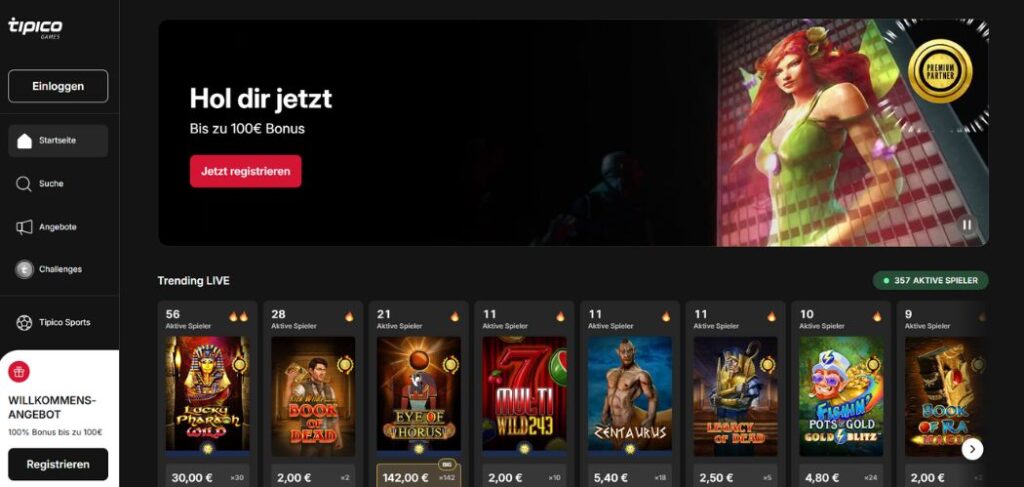
Task: Open the Book of Dead game
Action: click(x=313, y=396)
